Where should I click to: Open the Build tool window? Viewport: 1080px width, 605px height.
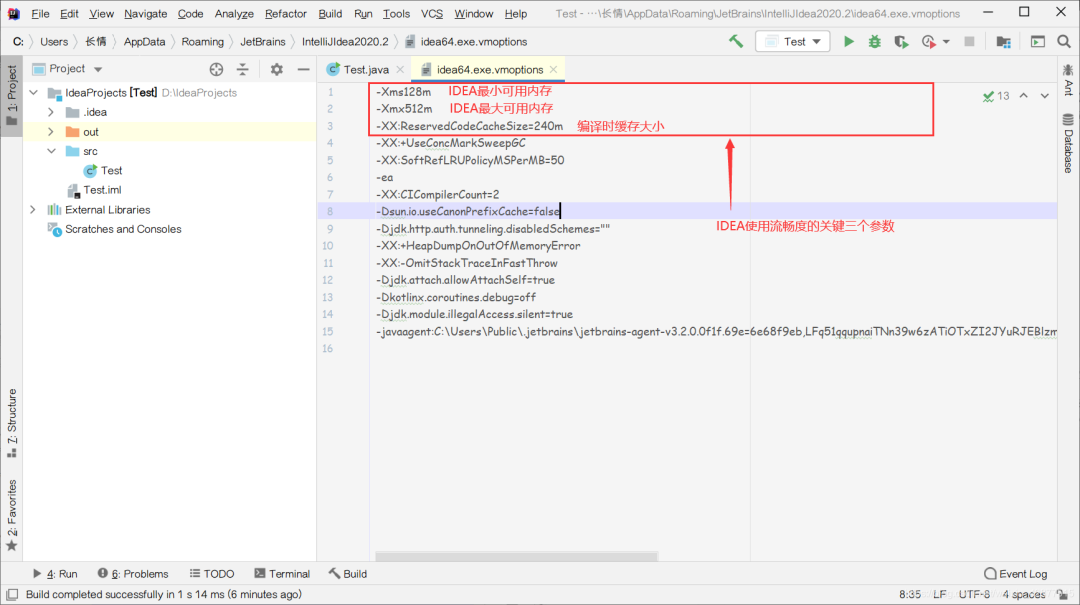click(x=348, y=573)
